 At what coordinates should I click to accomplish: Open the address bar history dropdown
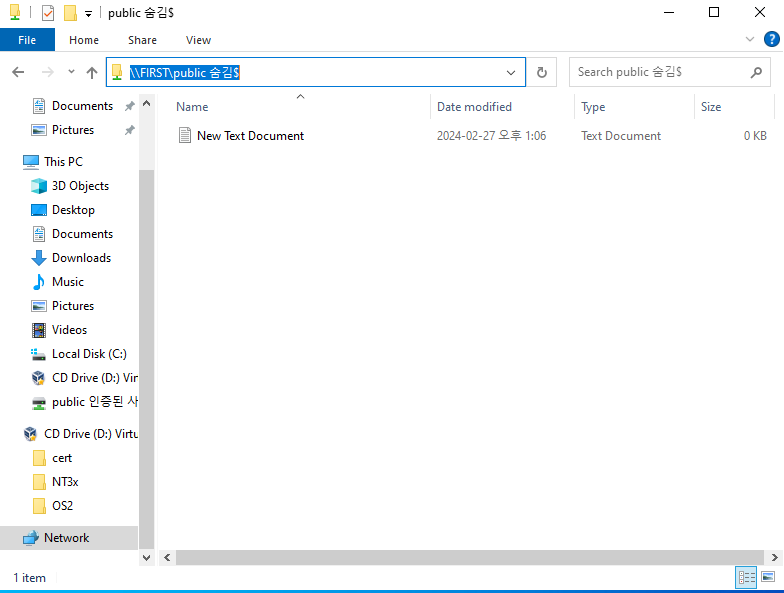pyautogui.click(x=510, y=72)
